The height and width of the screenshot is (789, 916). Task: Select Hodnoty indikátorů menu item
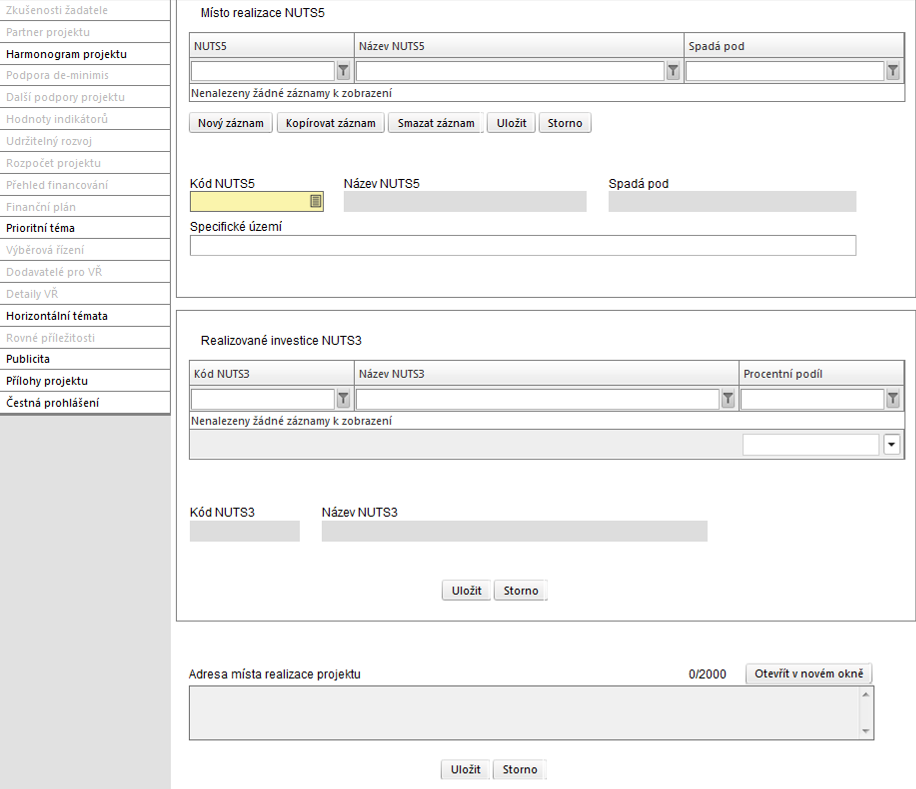click(85, 119)
